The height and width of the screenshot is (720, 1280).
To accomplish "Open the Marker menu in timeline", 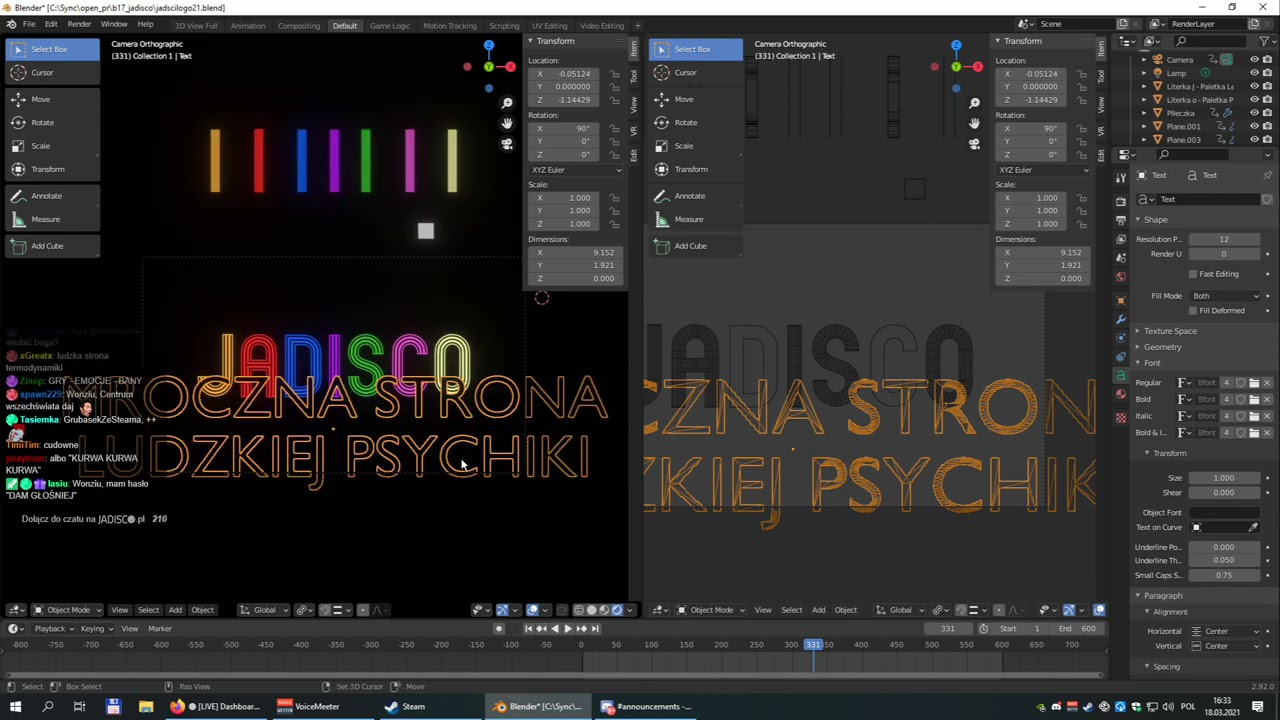I will tap(160, 629).
